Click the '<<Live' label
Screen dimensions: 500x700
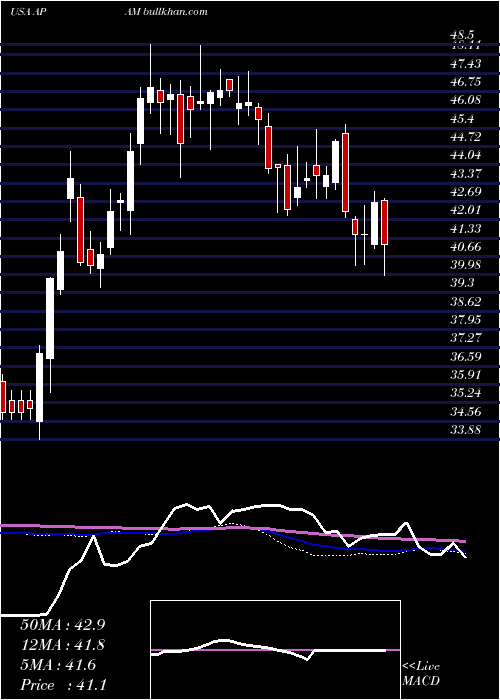click(421, 667)
